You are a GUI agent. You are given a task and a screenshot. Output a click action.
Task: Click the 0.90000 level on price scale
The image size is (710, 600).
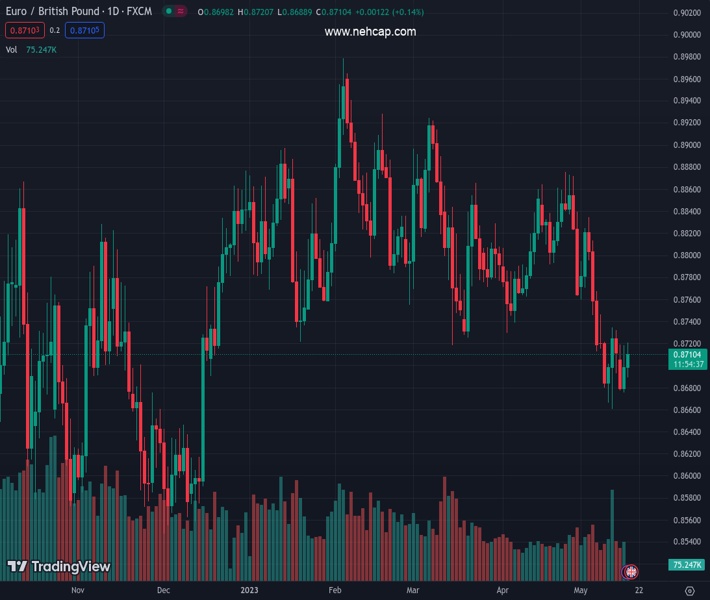click(x=686, y=35)
